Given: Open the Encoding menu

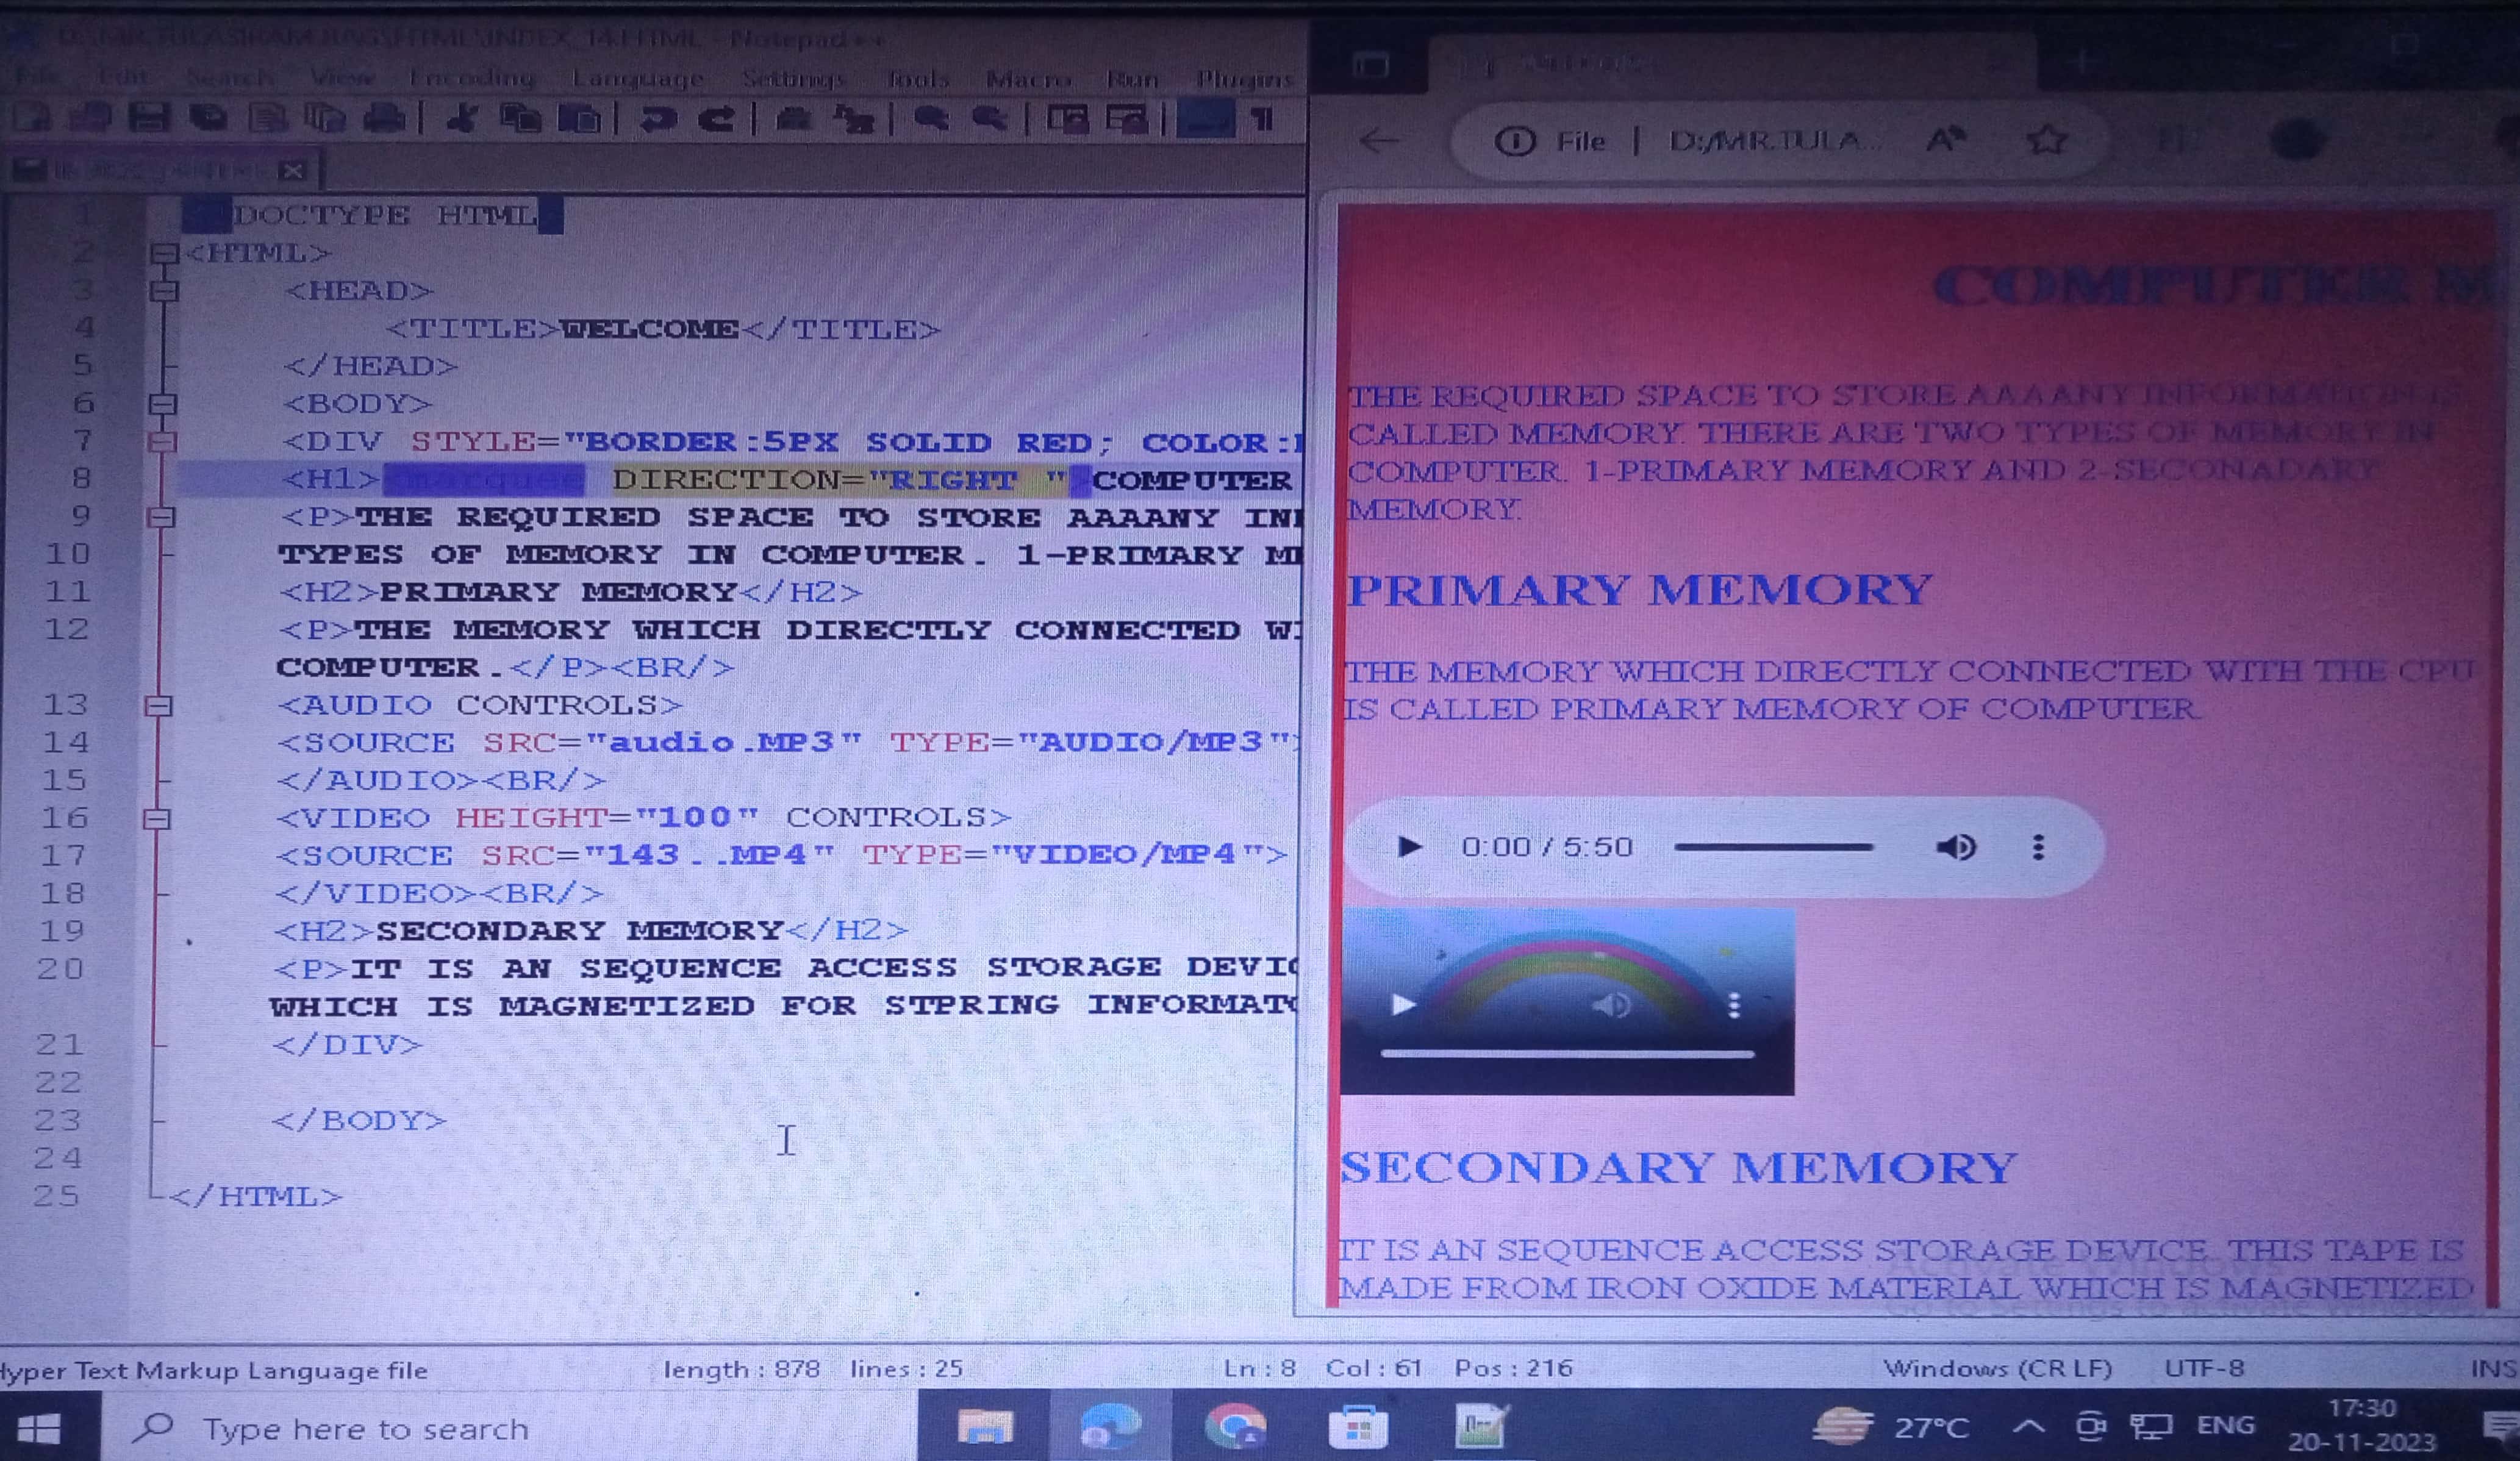Looking at the screenshot, I should point(471,78).
